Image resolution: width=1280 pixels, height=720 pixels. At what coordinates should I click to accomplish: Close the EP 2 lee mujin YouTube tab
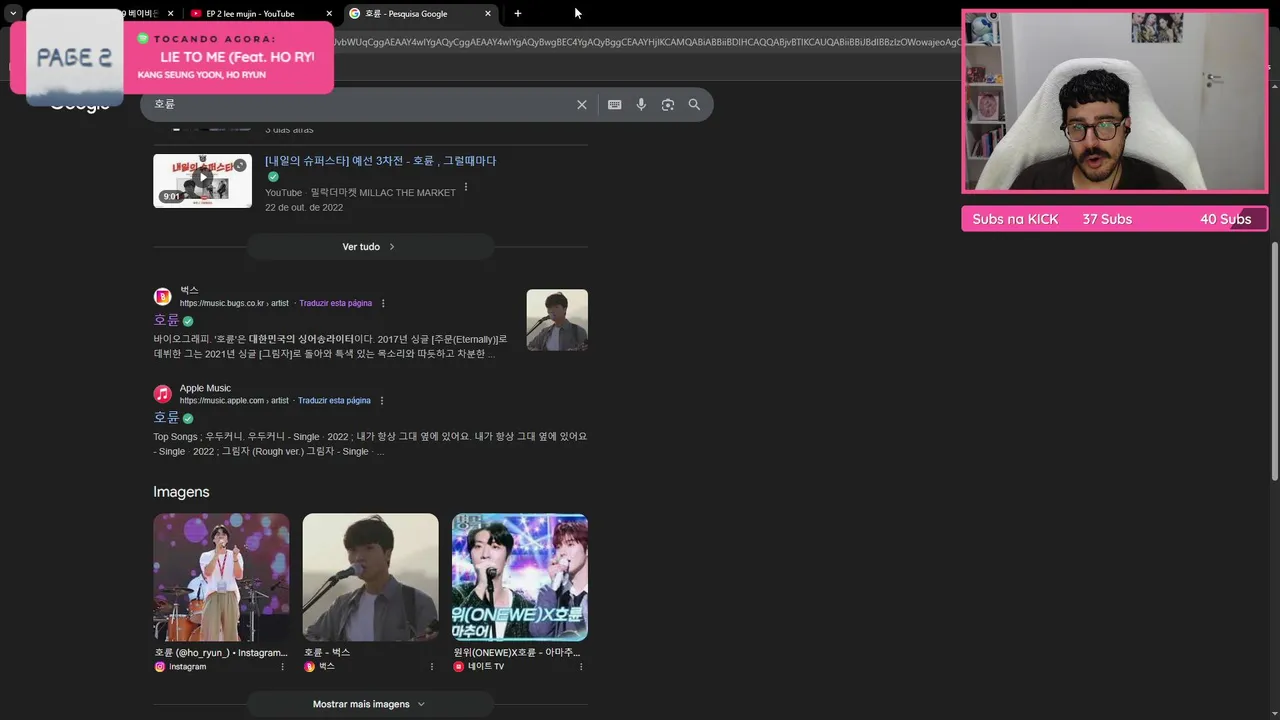point(329,13)
